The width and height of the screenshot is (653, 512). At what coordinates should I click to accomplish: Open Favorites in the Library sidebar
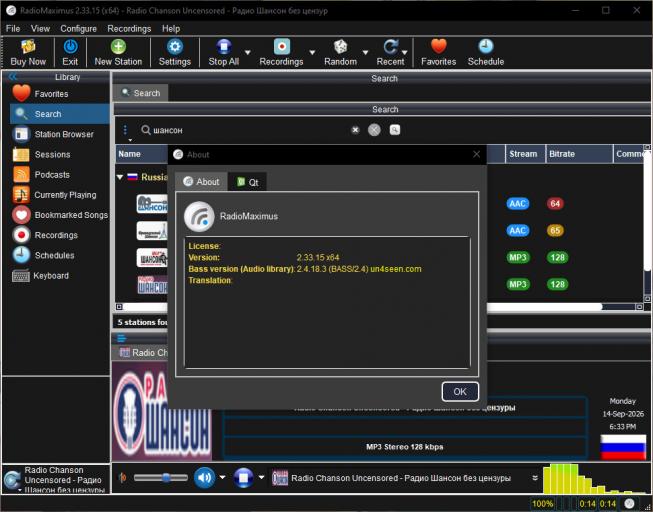point(60,94)
